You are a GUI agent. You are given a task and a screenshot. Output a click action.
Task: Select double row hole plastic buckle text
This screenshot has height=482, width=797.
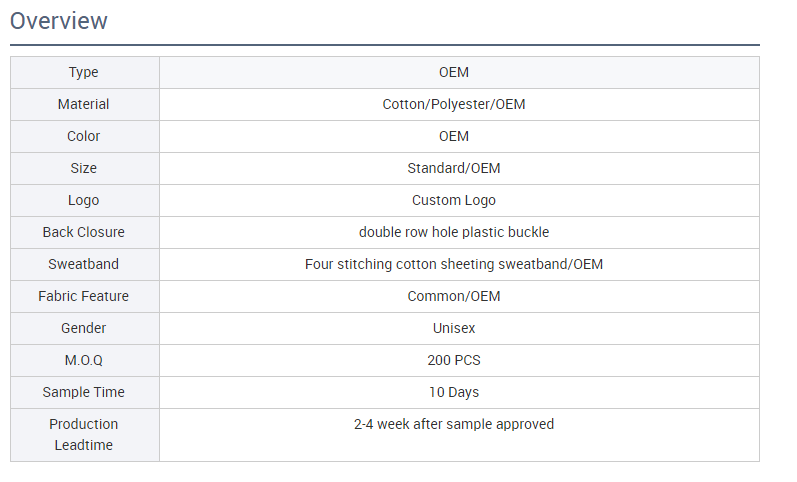click(453, 232)
